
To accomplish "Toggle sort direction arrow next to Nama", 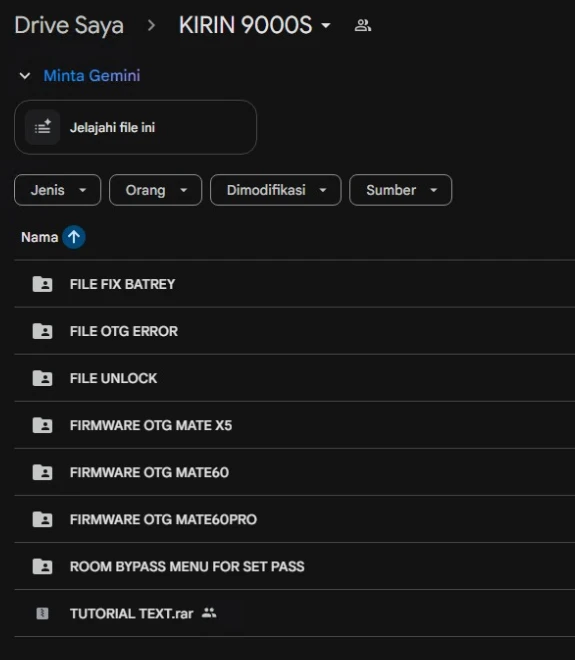I will pos(74,237).
